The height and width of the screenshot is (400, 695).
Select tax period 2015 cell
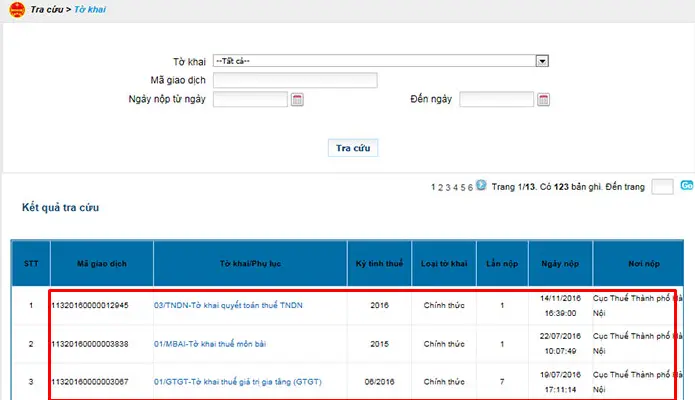click(379, 344)
